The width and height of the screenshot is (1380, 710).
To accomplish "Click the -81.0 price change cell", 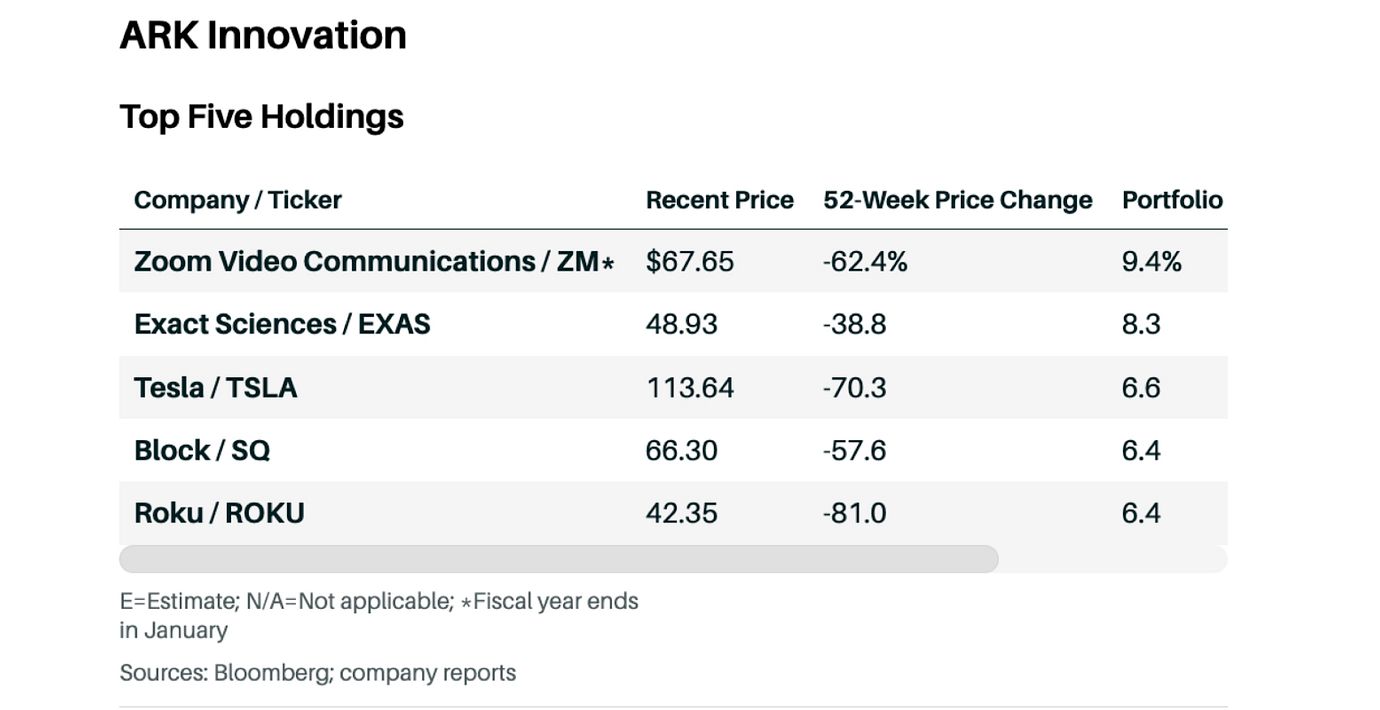I will 854,514.
